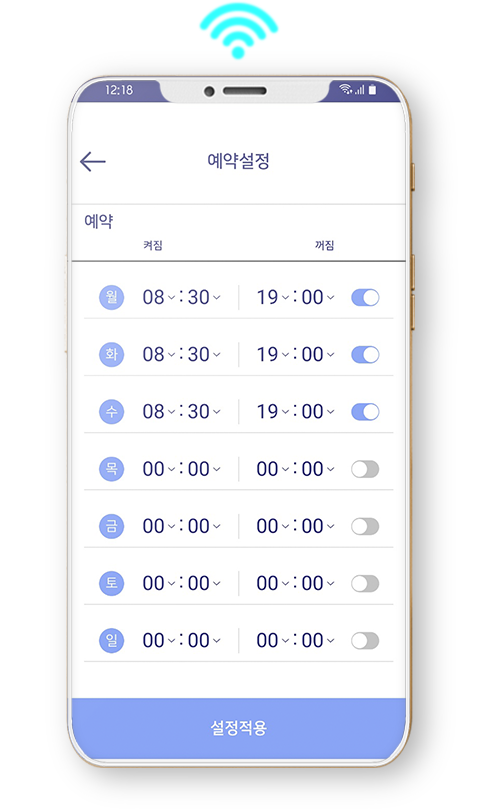This screenshot has width=479, height=810.
Task: Apply settings with 설정적용 button
Action: coord(239,728)
